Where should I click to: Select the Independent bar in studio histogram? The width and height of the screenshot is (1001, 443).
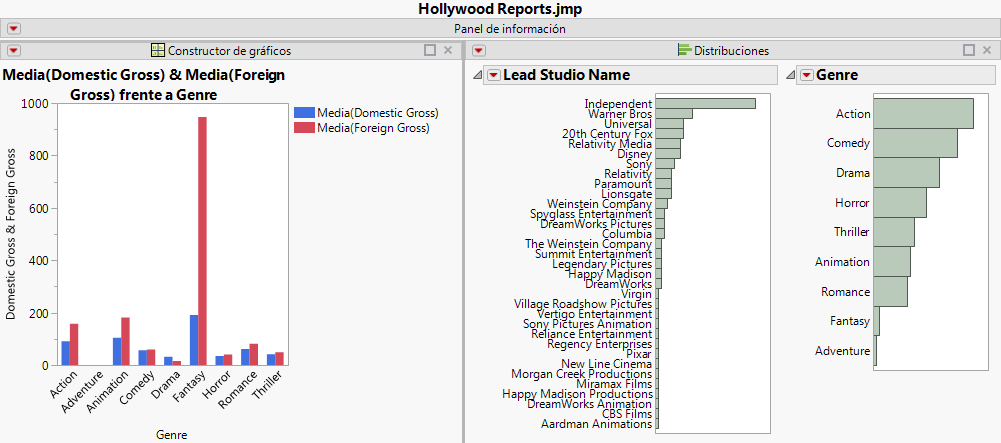coord(704,103)
